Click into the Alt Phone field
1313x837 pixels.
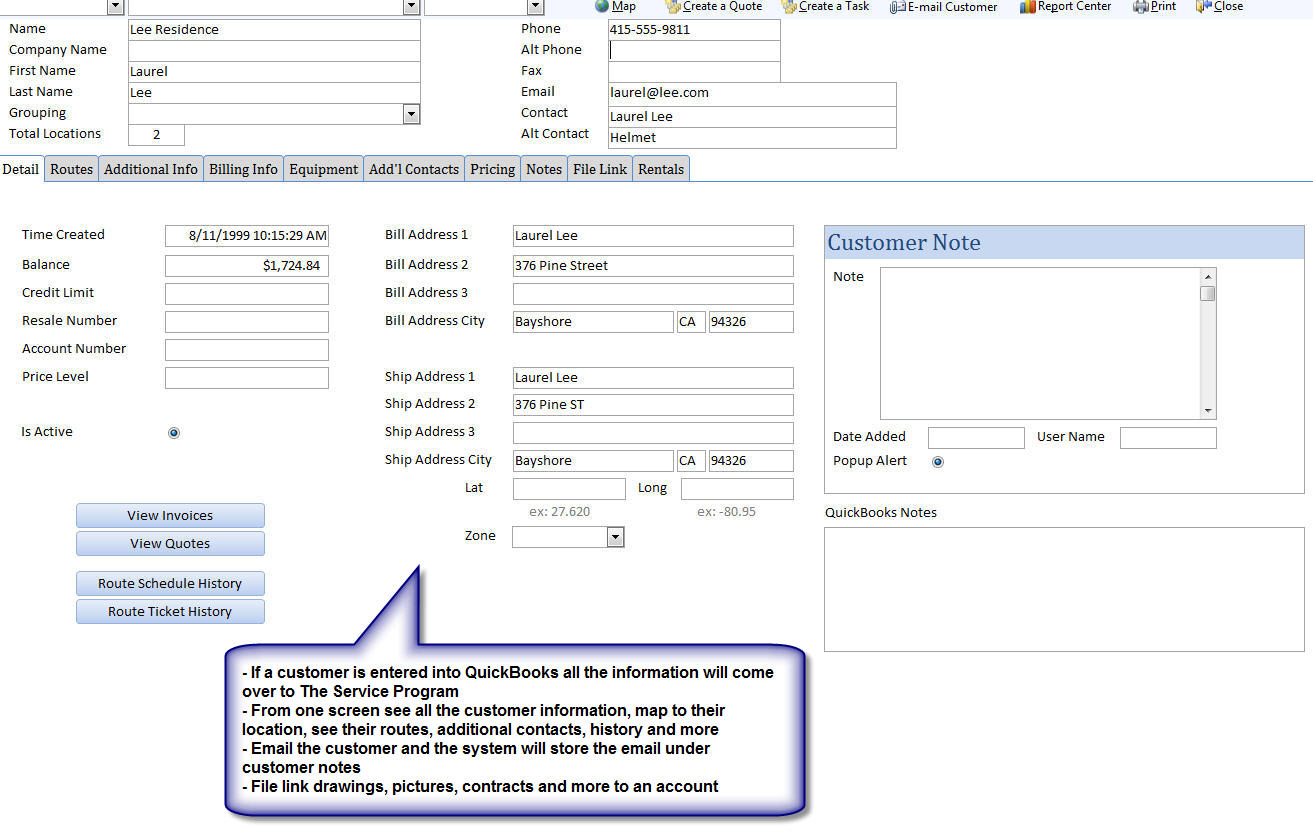tap(694, 50)
